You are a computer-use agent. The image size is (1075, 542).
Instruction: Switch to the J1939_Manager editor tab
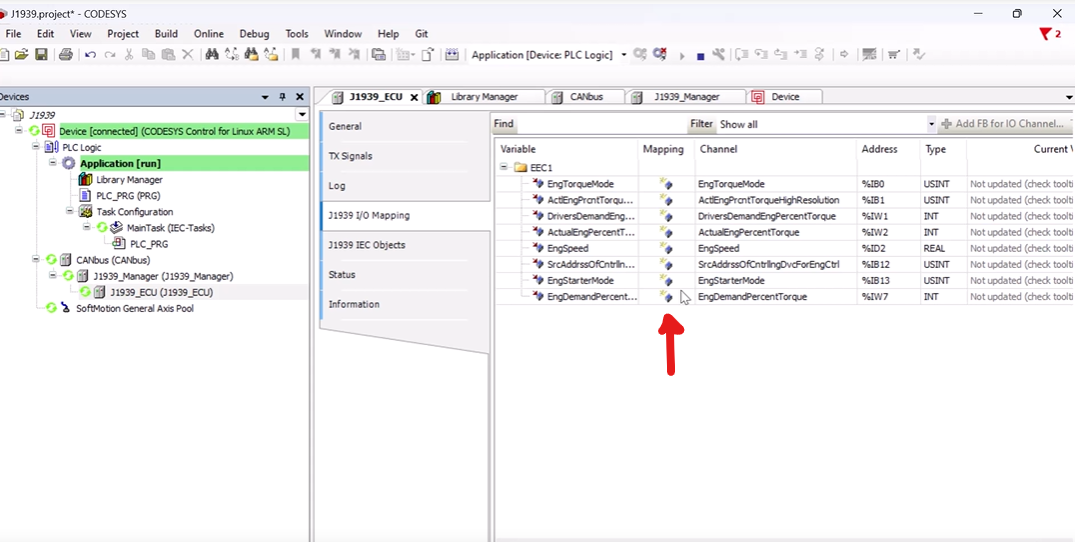coord(686,97)
